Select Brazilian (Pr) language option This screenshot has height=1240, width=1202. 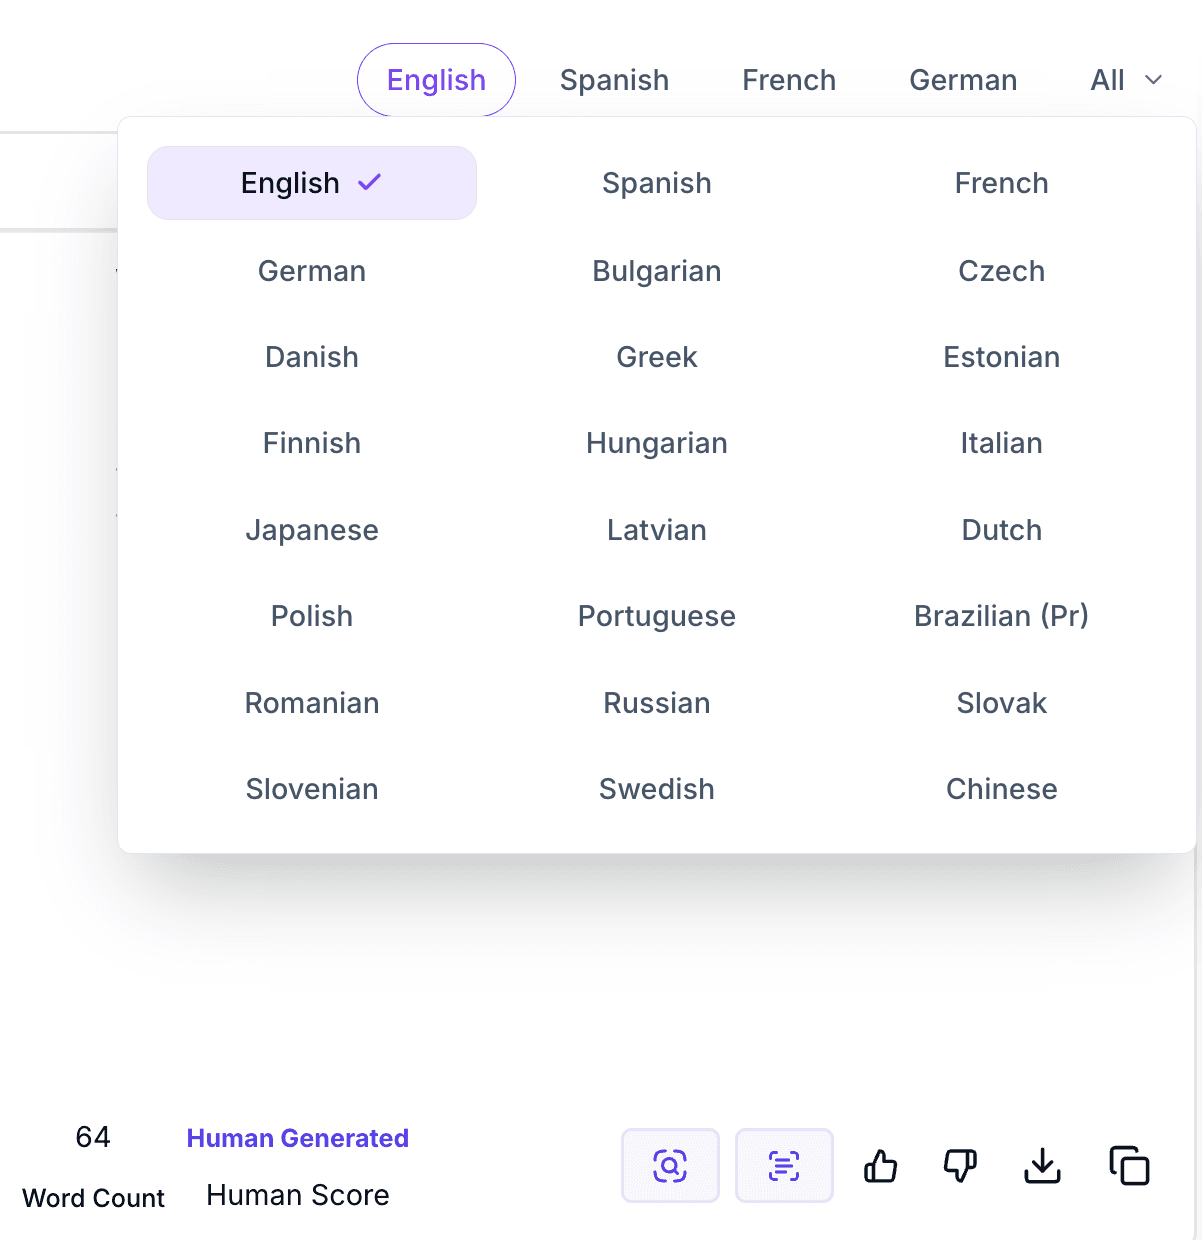click(1001, 616)
